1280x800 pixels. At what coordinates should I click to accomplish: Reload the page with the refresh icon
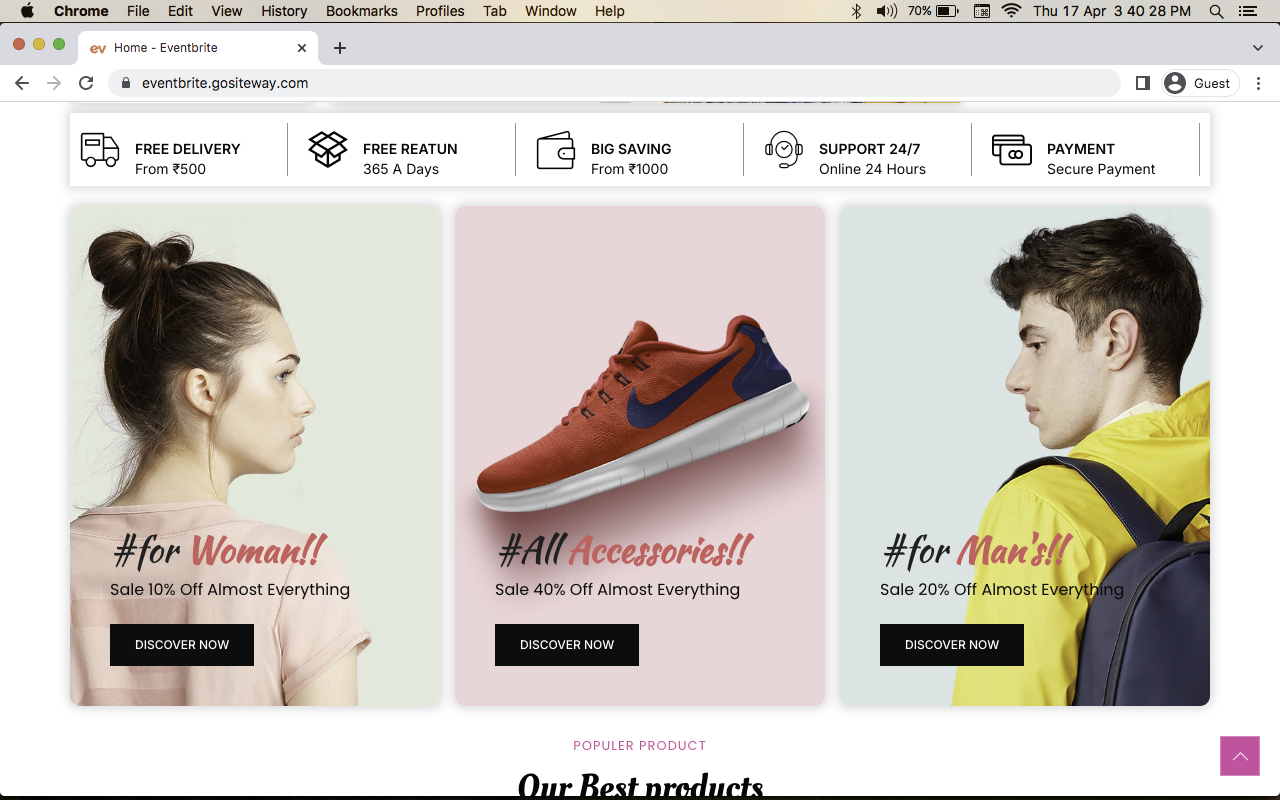(86, 83)
